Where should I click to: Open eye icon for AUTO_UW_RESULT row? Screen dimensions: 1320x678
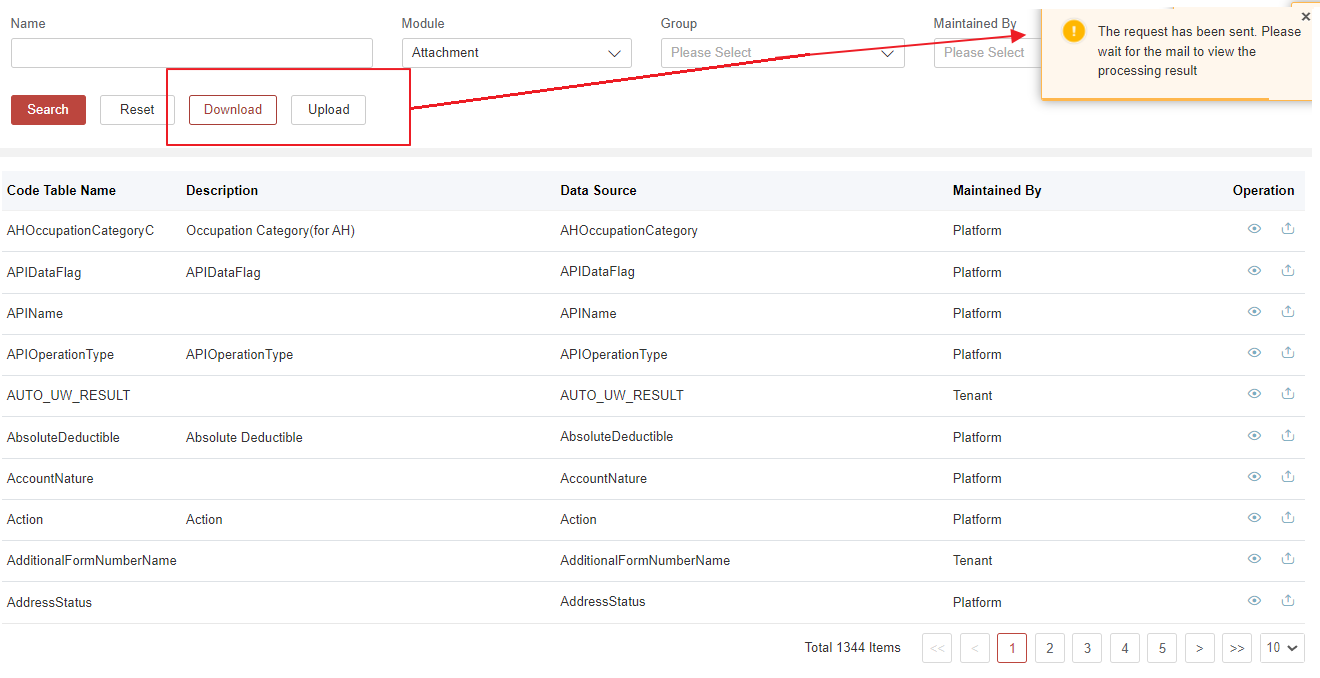pos(1254,394)
